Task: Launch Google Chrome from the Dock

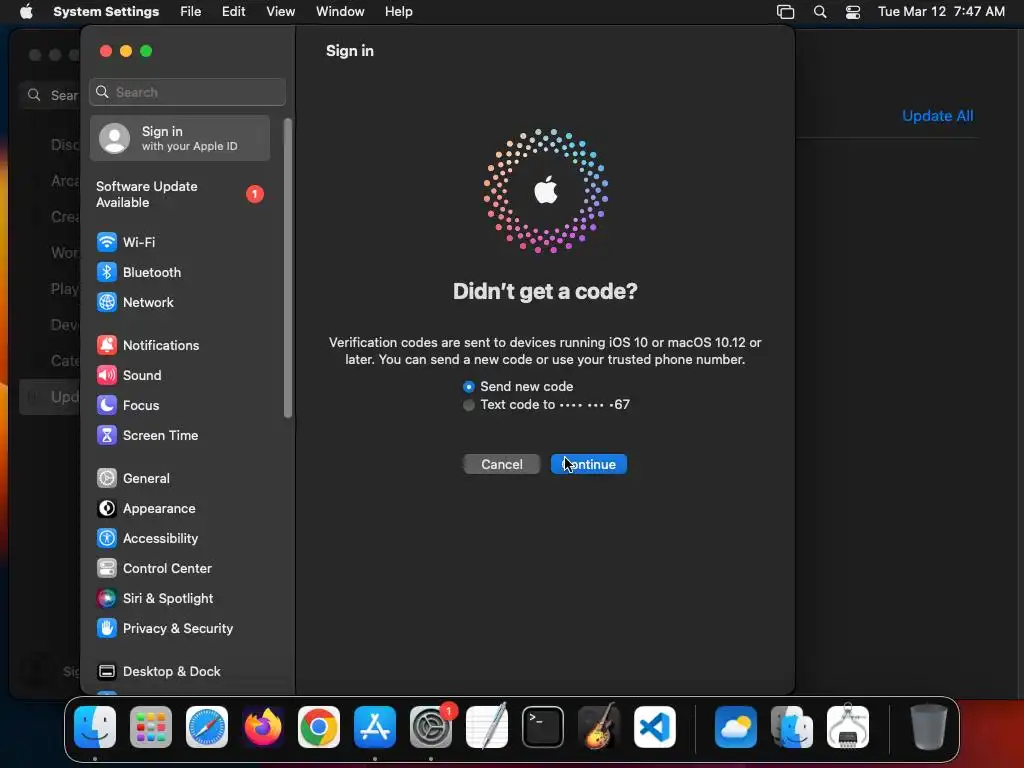Action: [x=319, y=727]
